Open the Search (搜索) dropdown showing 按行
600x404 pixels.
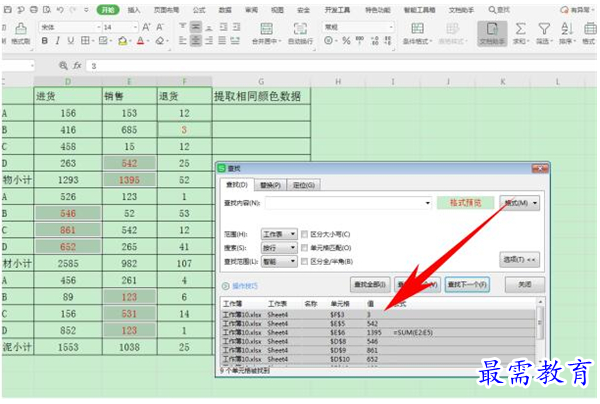(279, 248)
